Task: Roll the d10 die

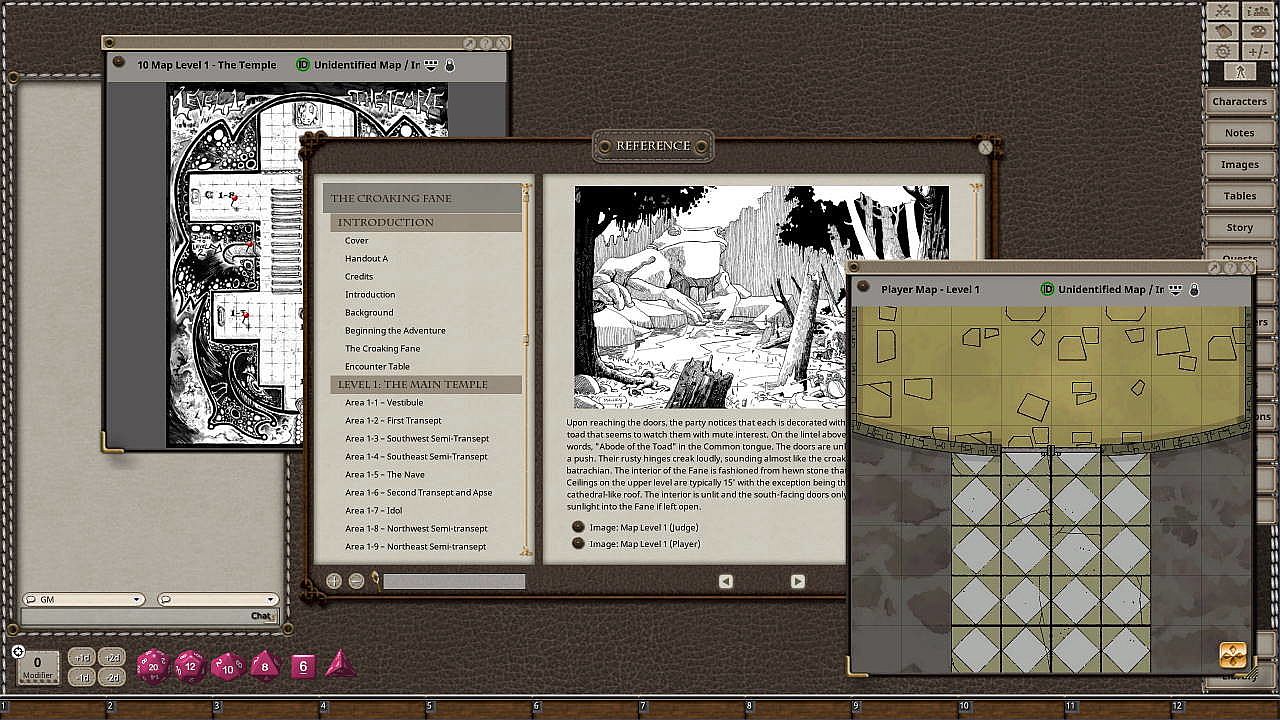Action: point(227,666)
